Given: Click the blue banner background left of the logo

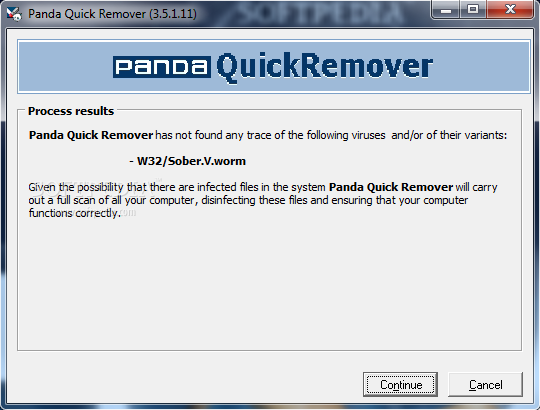Looking at the screenshot, I should coord(65,66).
